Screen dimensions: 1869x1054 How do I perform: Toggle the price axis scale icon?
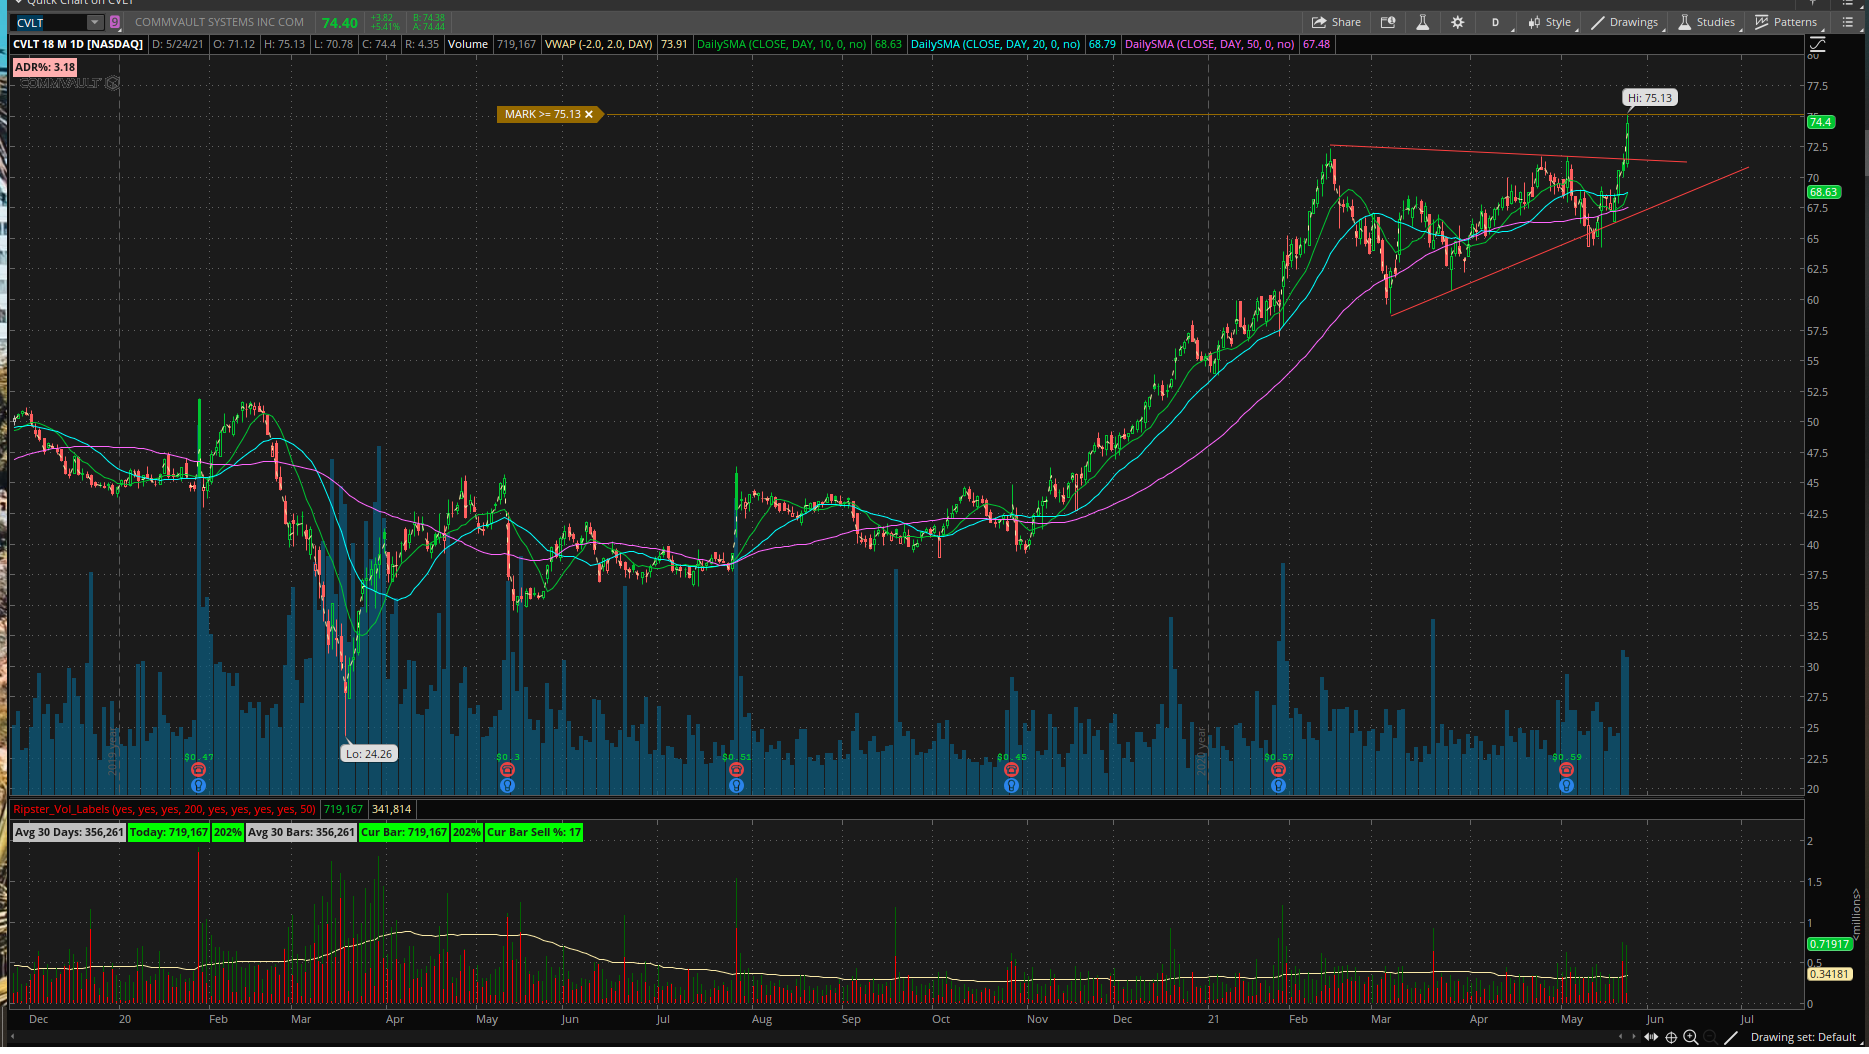pos(1817,44)
